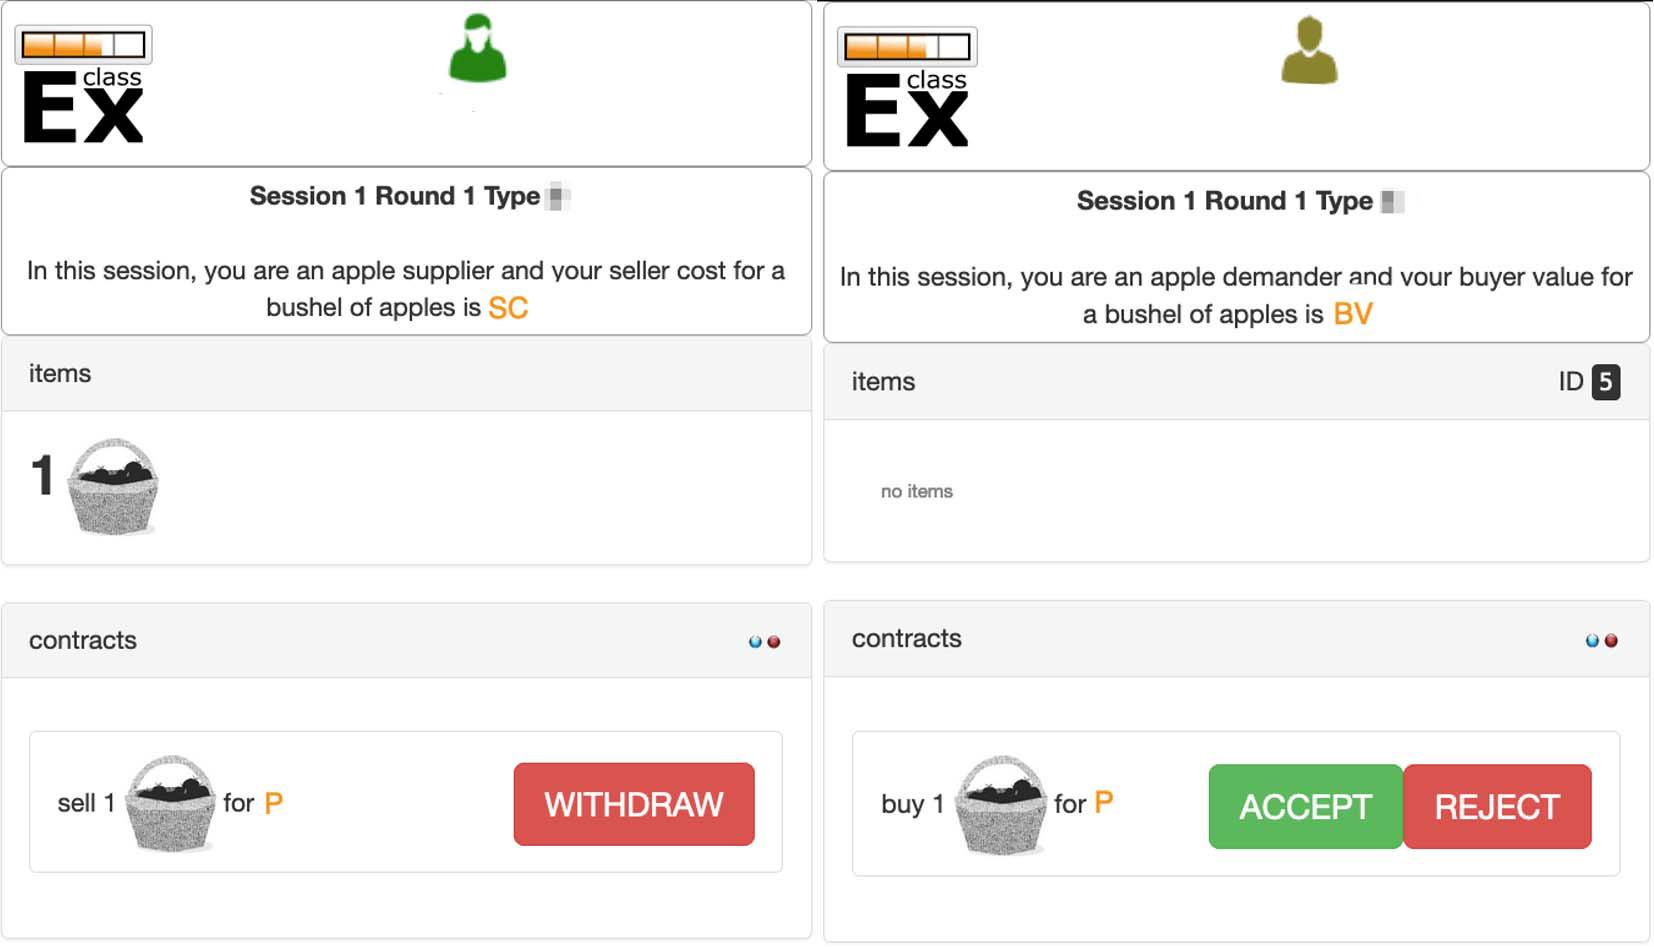
Task: Click the olive demander avatar icon
Action: click(1309, 51)
